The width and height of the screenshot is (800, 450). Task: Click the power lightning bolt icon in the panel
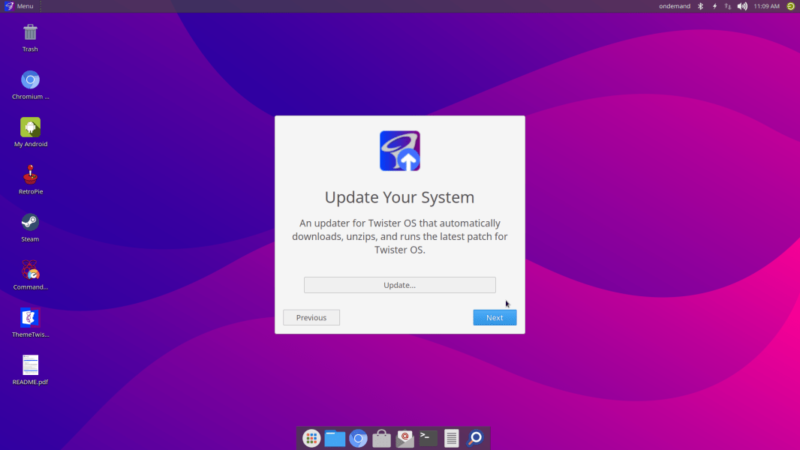tap(714, 6)
